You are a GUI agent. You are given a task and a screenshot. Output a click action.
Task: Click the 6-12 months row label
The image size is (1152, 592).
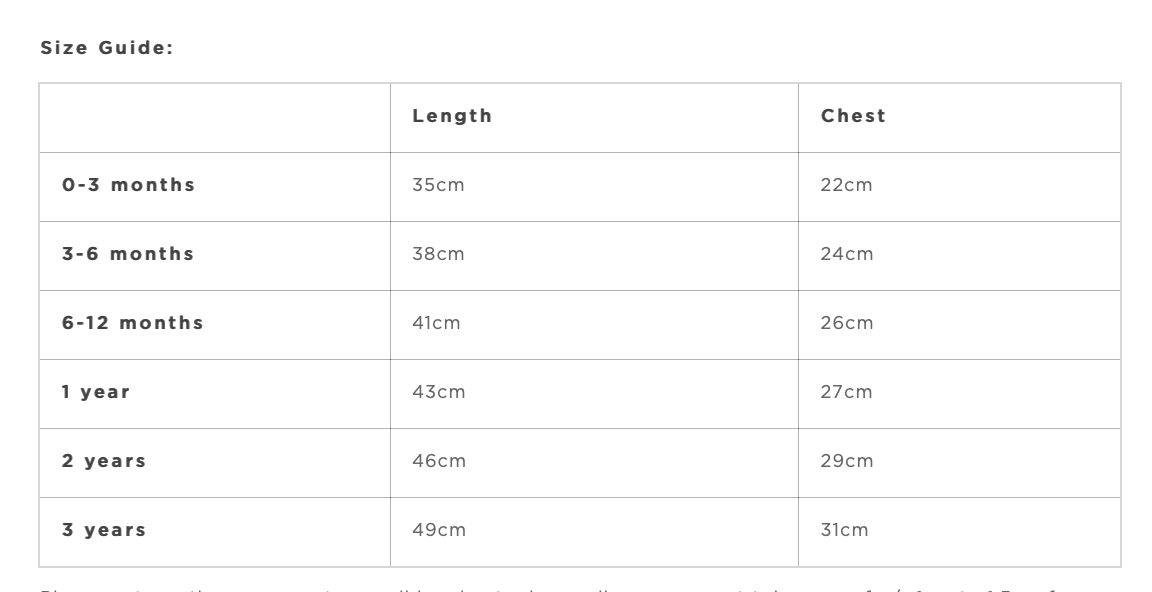pos(132,323)
